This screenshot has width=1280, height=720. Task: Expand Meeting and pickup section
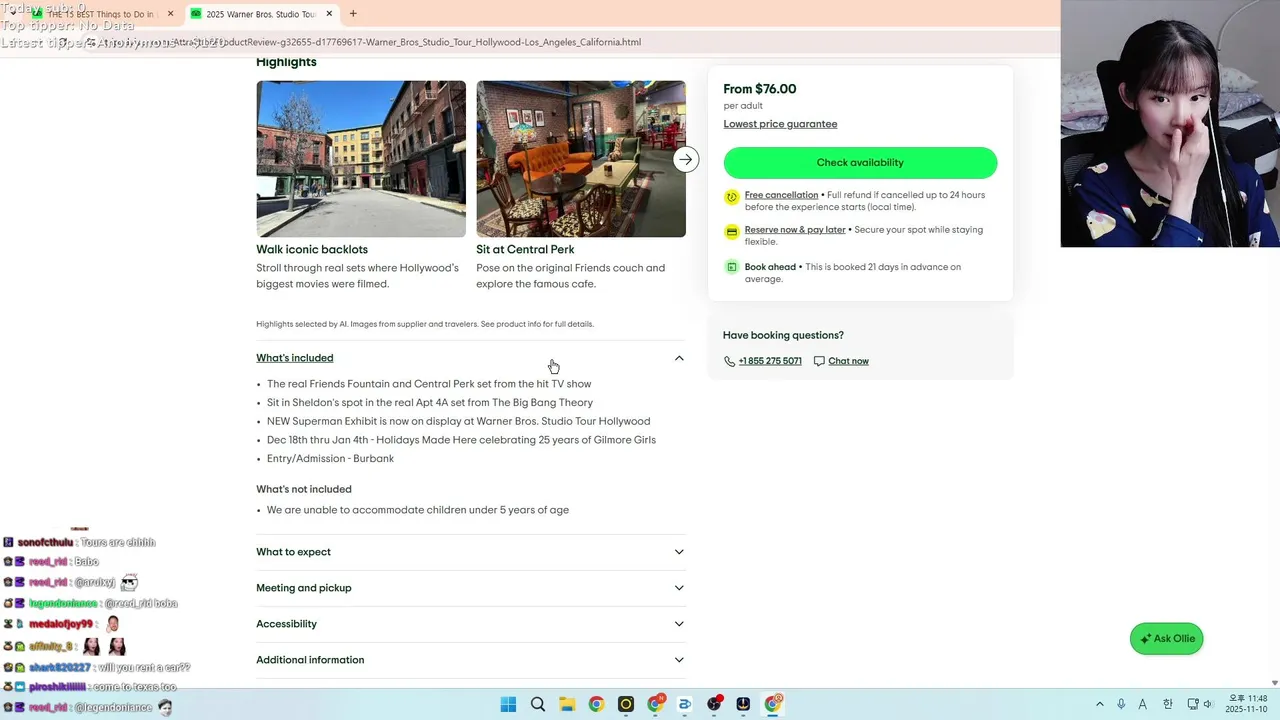pyautogui.click(x=470, y=588)
